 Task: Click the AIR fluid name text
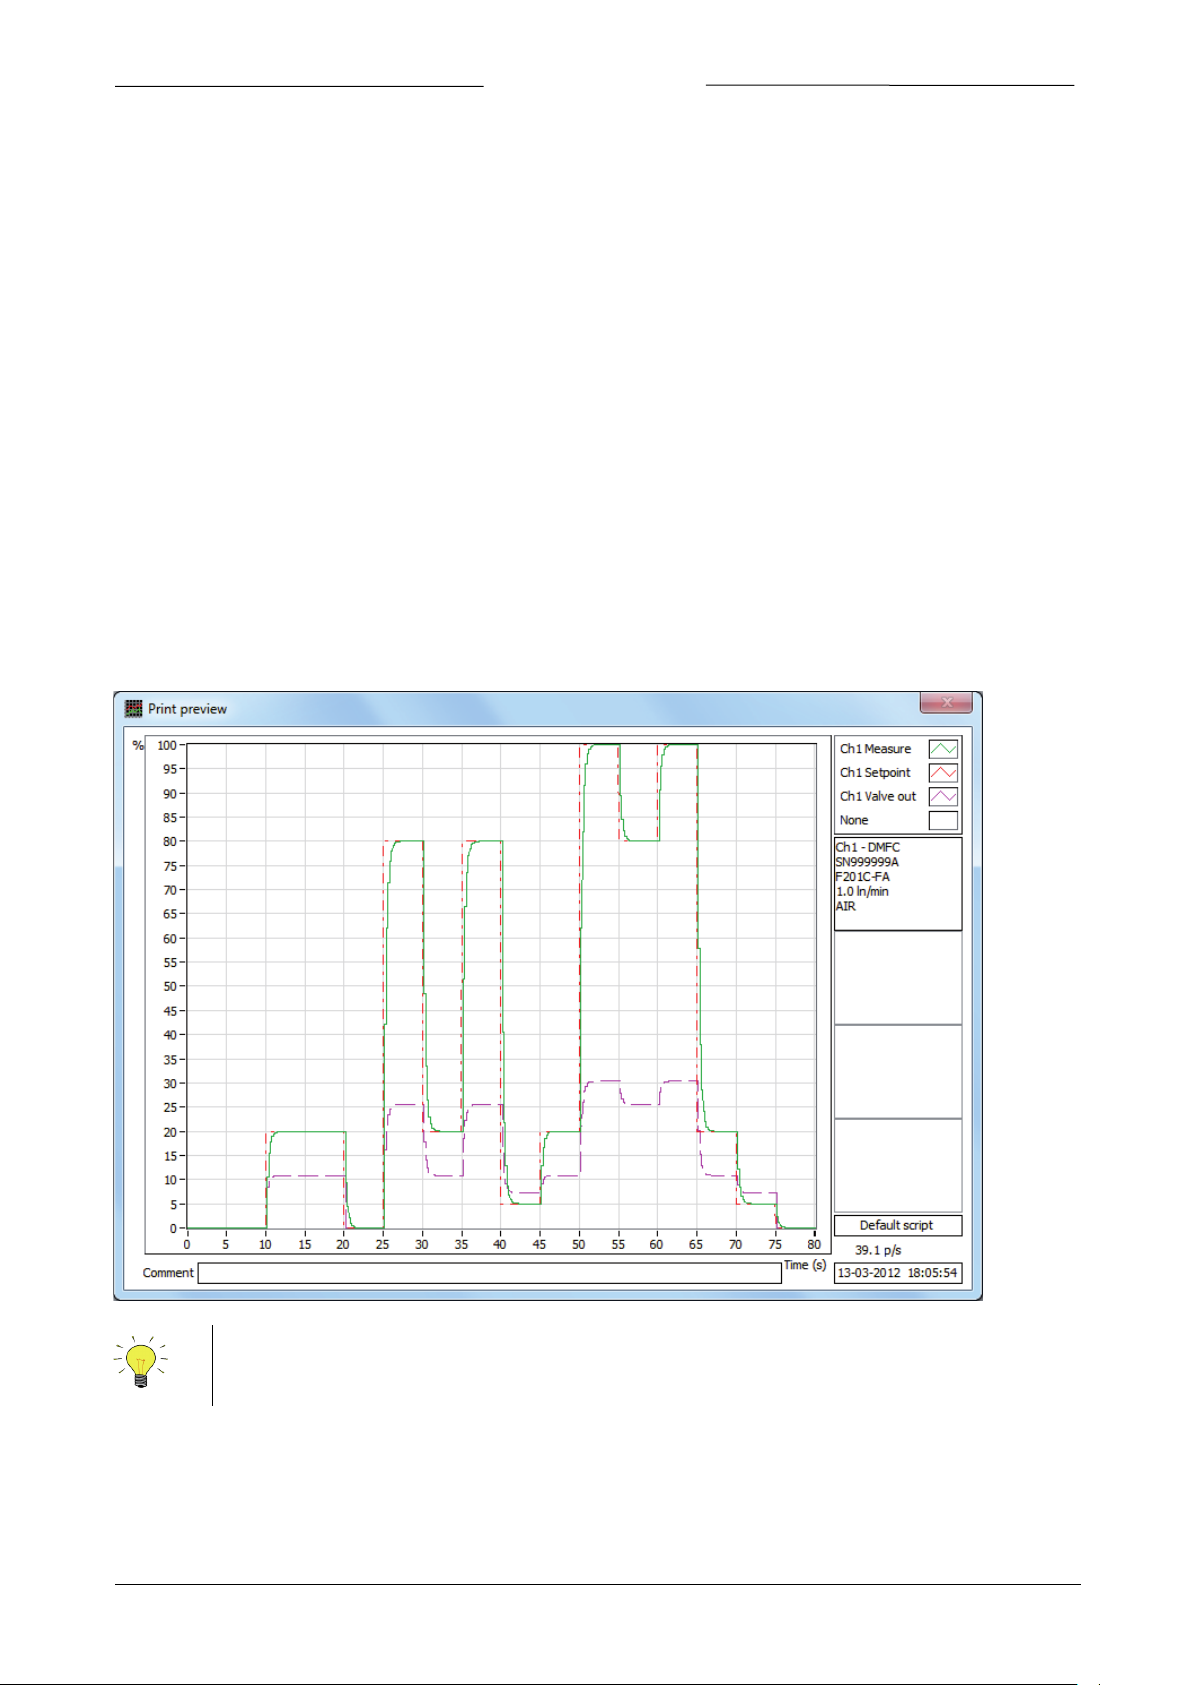(846, 906)
